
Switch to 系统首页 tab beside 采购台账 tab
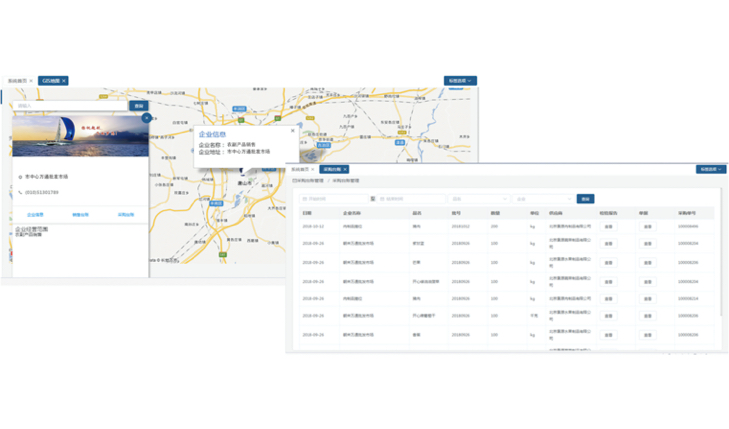coord(300,170)
